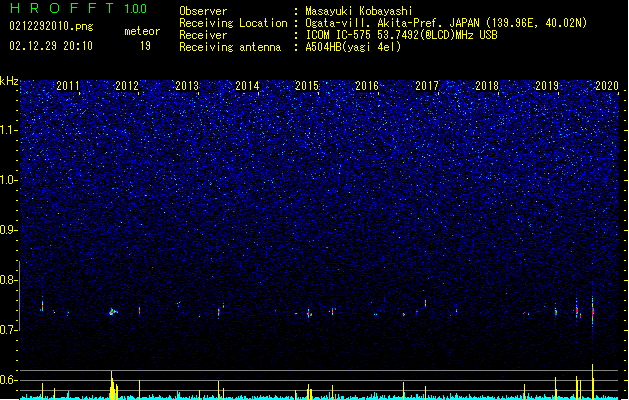Click the 0.9 kHz frequency label
The image size is (629, 400).
tap(9, 230)
